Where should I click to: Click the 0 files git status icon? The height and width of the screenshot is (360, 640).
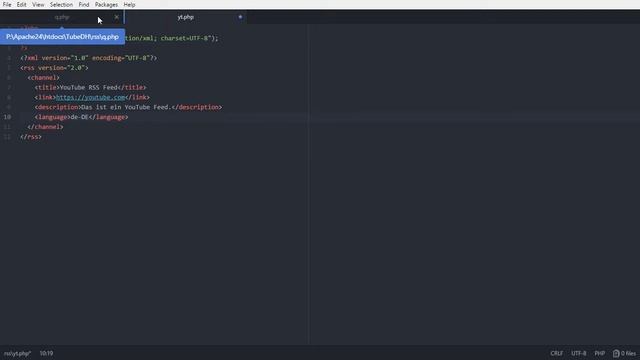(624, 353)
